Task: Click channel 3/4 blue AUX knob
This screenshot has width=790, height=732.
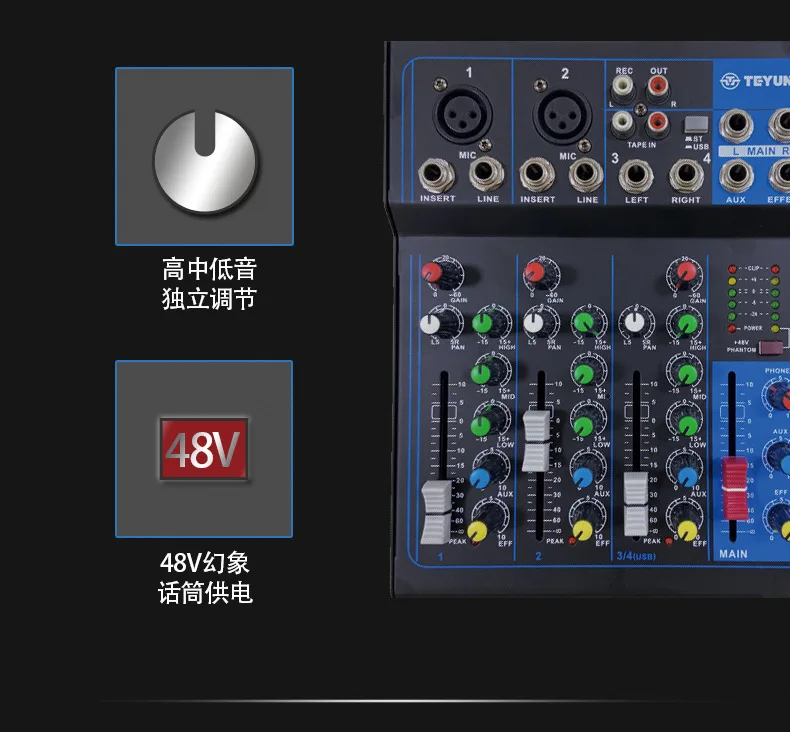Action: tap(688, 477)
